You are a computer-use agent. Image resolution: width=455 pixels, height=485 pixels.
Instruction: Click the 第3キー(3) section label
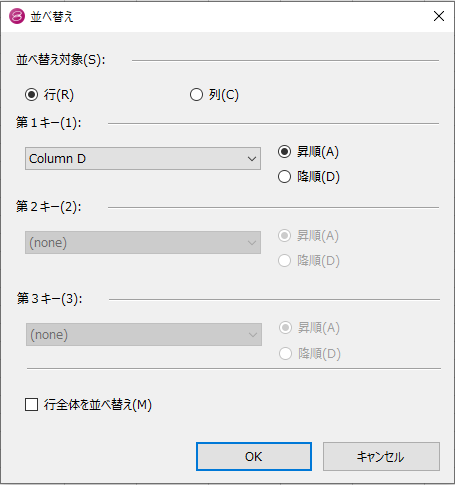point(49,298)
